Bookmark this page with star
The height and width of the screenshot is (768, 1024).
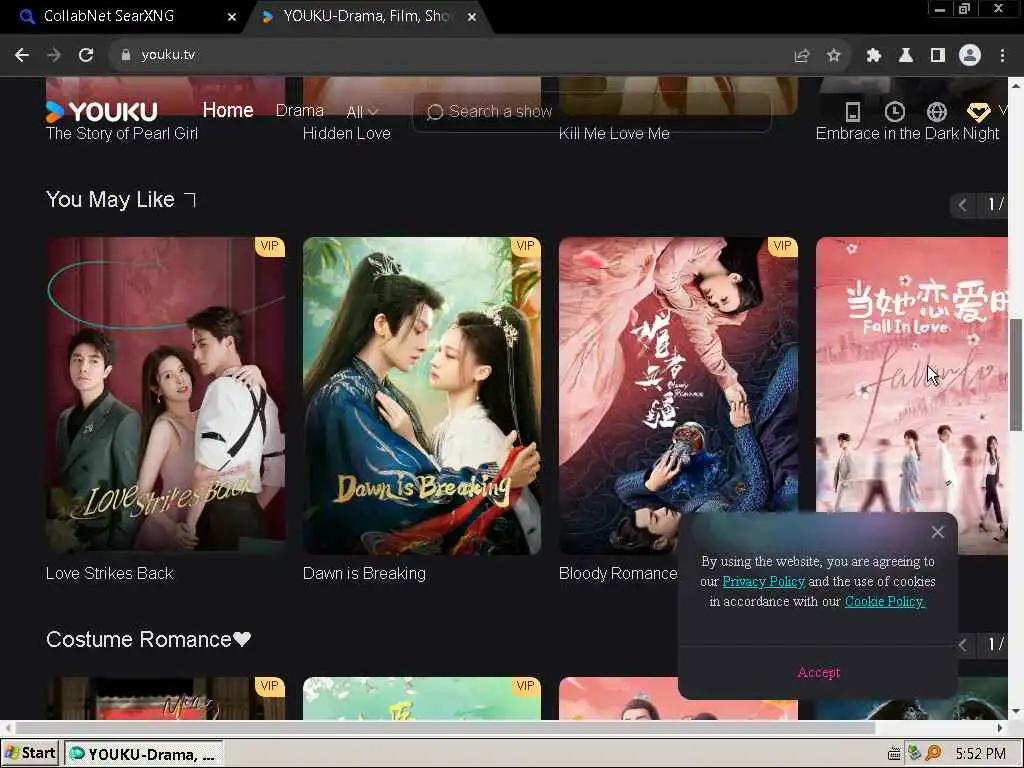[x=833, y=55]
